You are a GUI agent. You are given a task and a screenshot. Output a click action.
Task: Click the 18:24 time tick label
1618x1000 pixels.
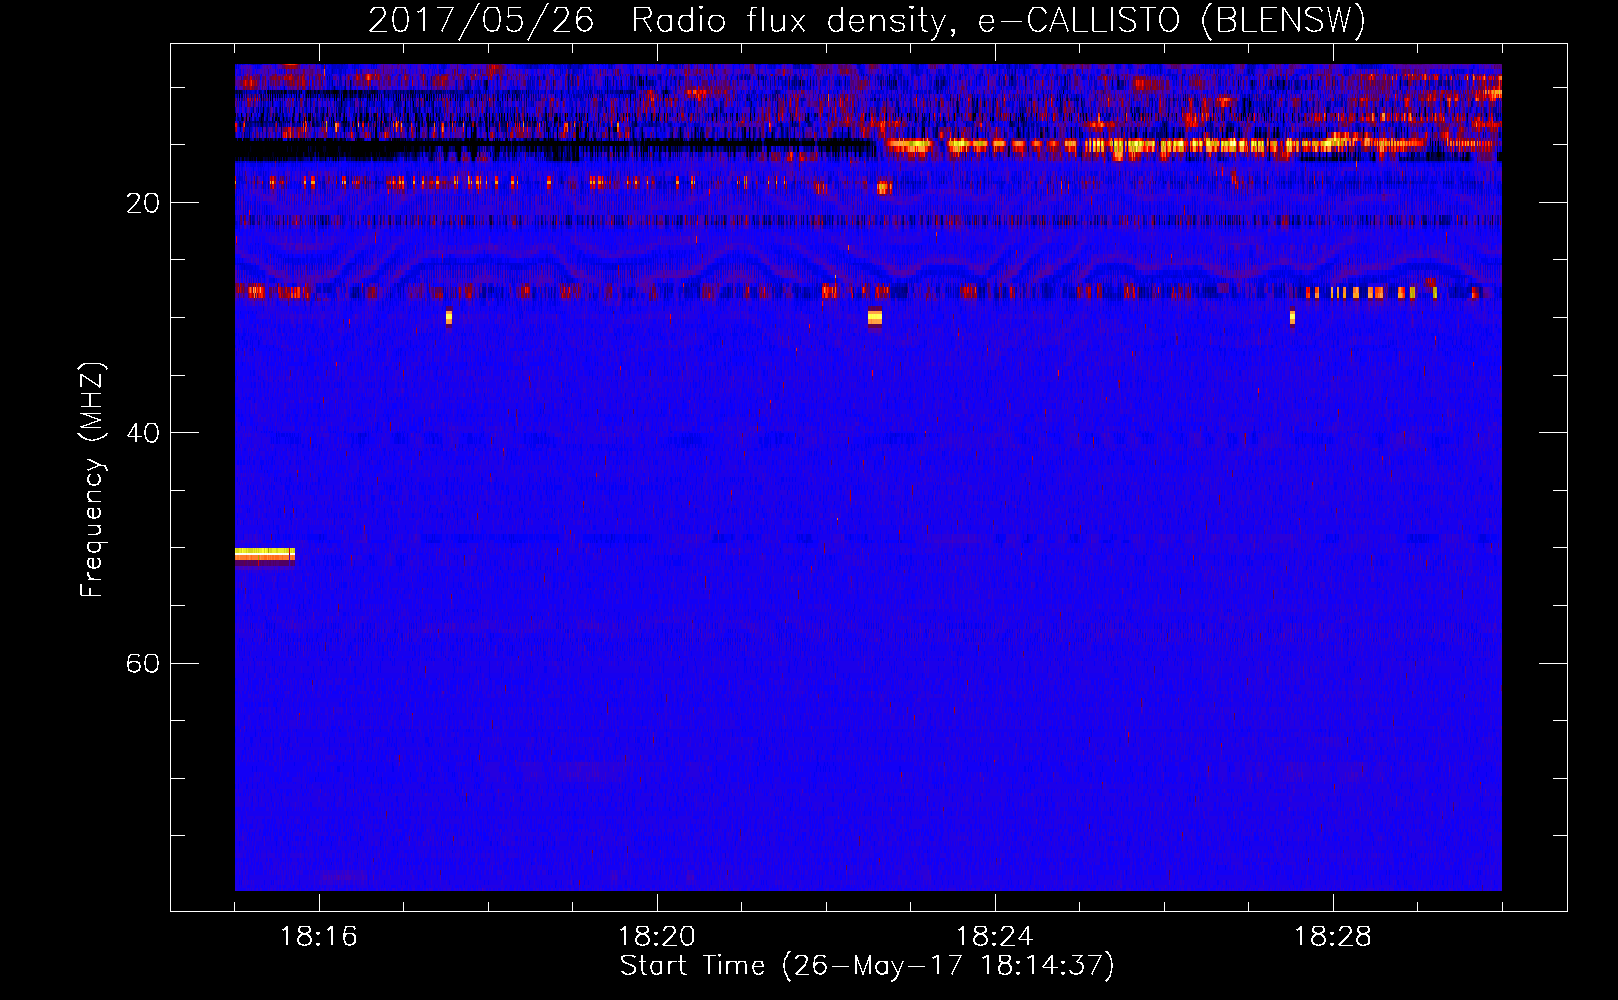(x=994, y=937)
